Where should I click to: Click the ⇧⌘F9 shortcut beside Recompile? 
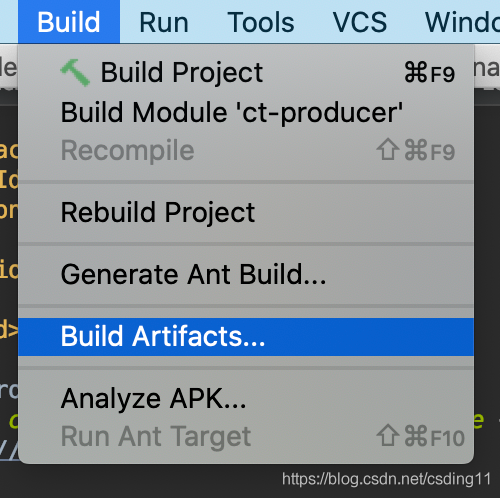[x=416, y=151]
